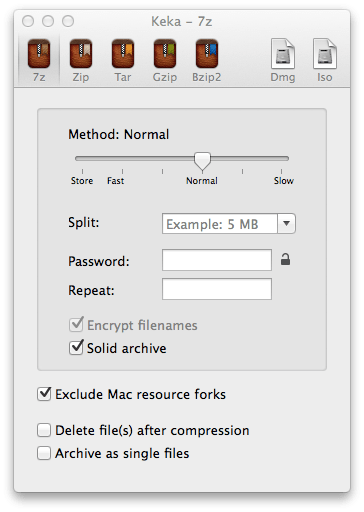Uncheck the Solid archive checkbox
364x512 pixels.
76,347
